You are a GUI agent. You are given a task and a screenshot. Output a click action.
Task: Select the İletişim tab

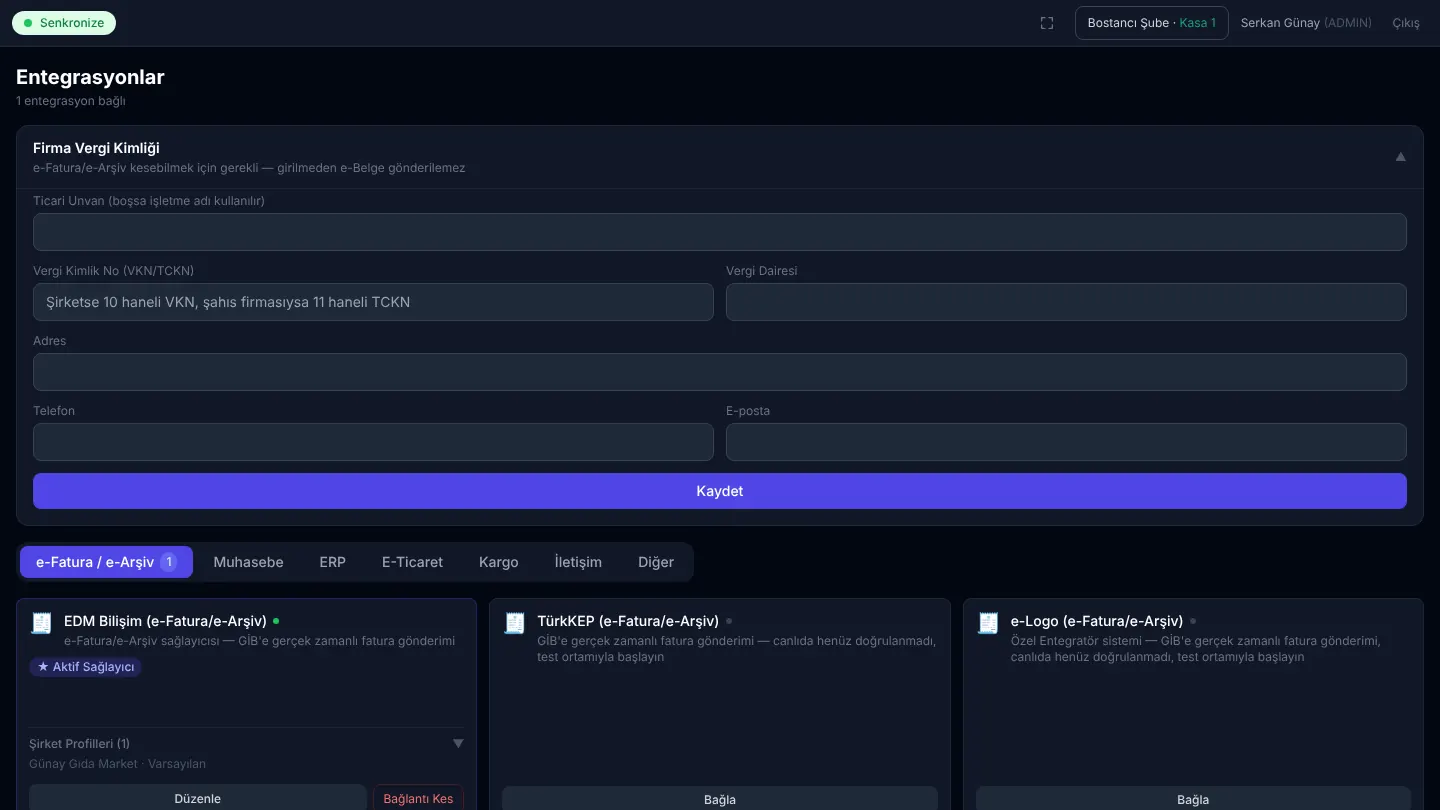tap(578, 562)
